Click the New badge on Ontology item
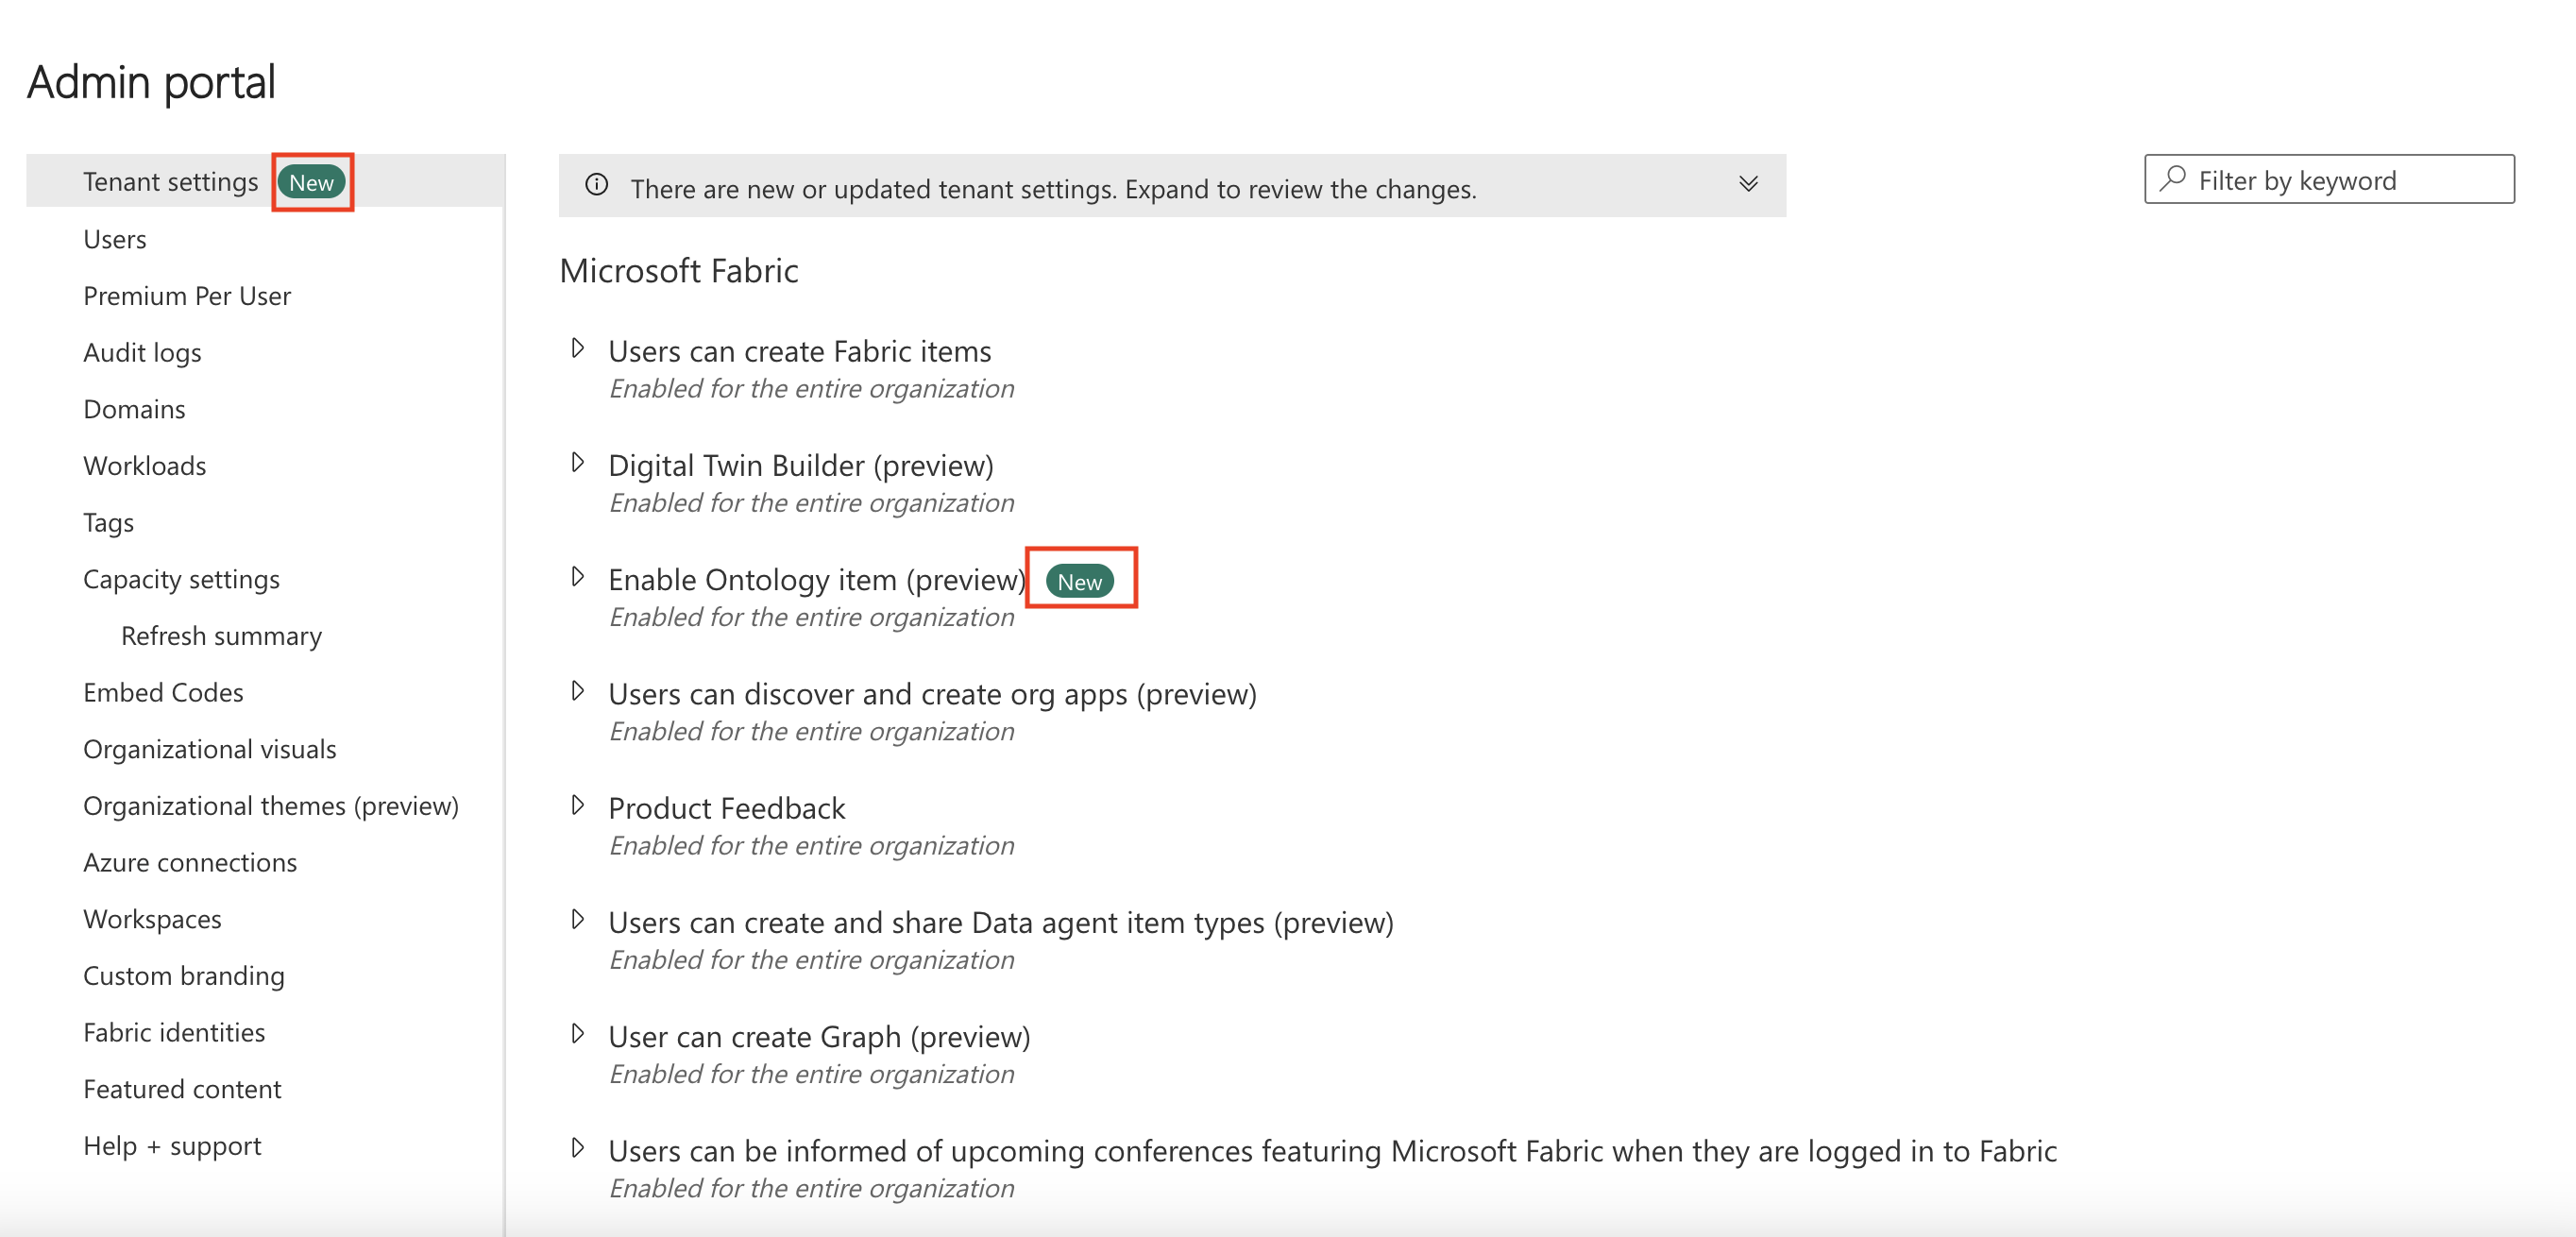The height and width of the screenshot is (1237, 2576). (1079, 582)
